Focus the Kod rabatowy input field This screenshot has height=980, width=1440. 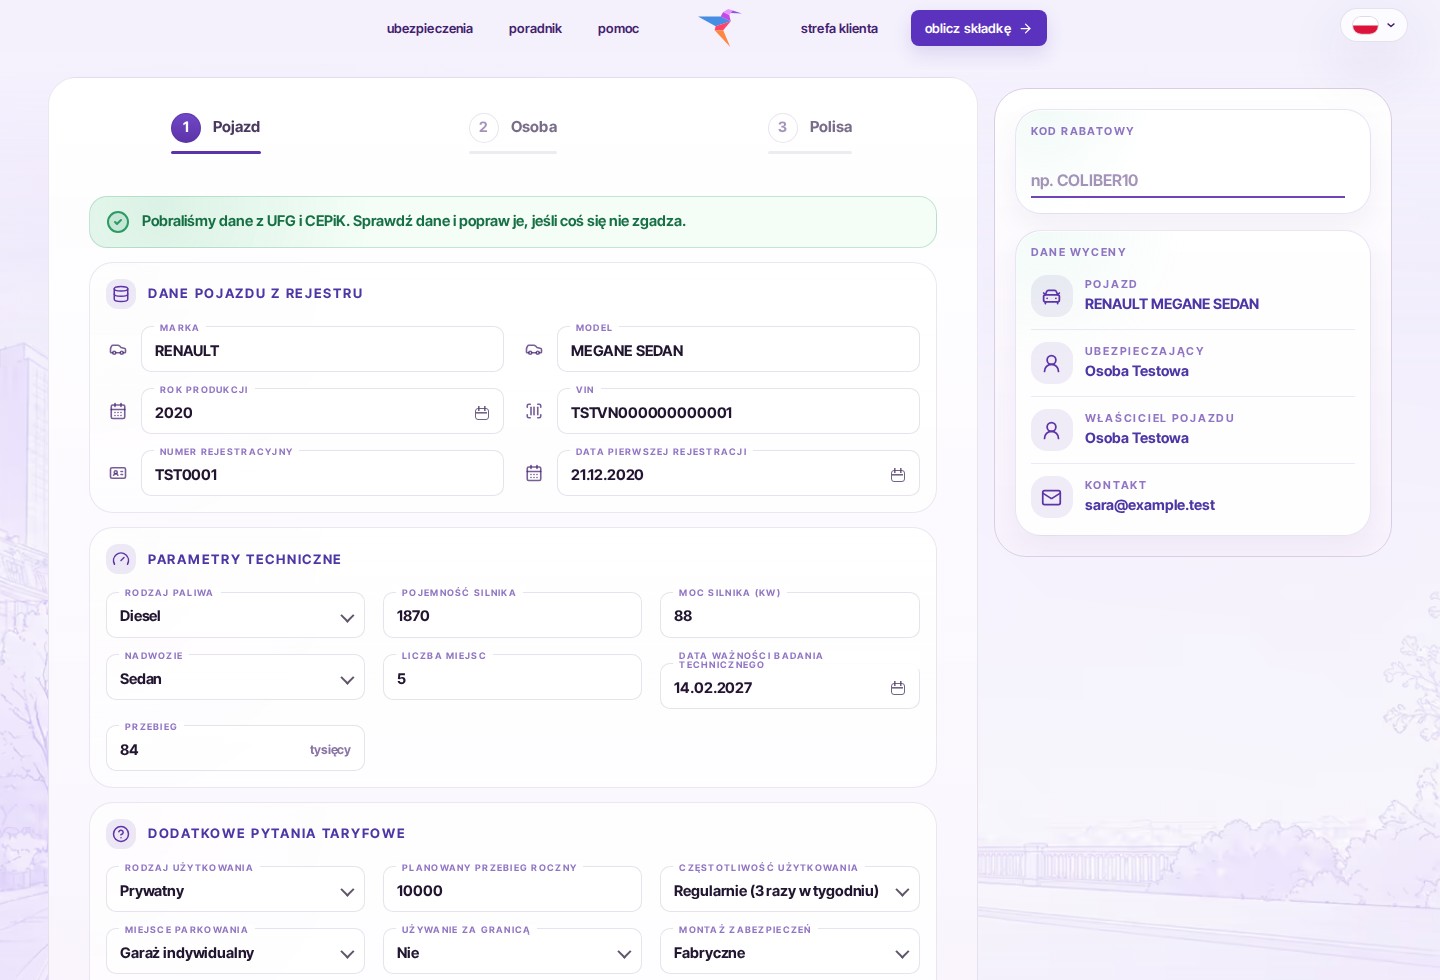click(1188, 180)
